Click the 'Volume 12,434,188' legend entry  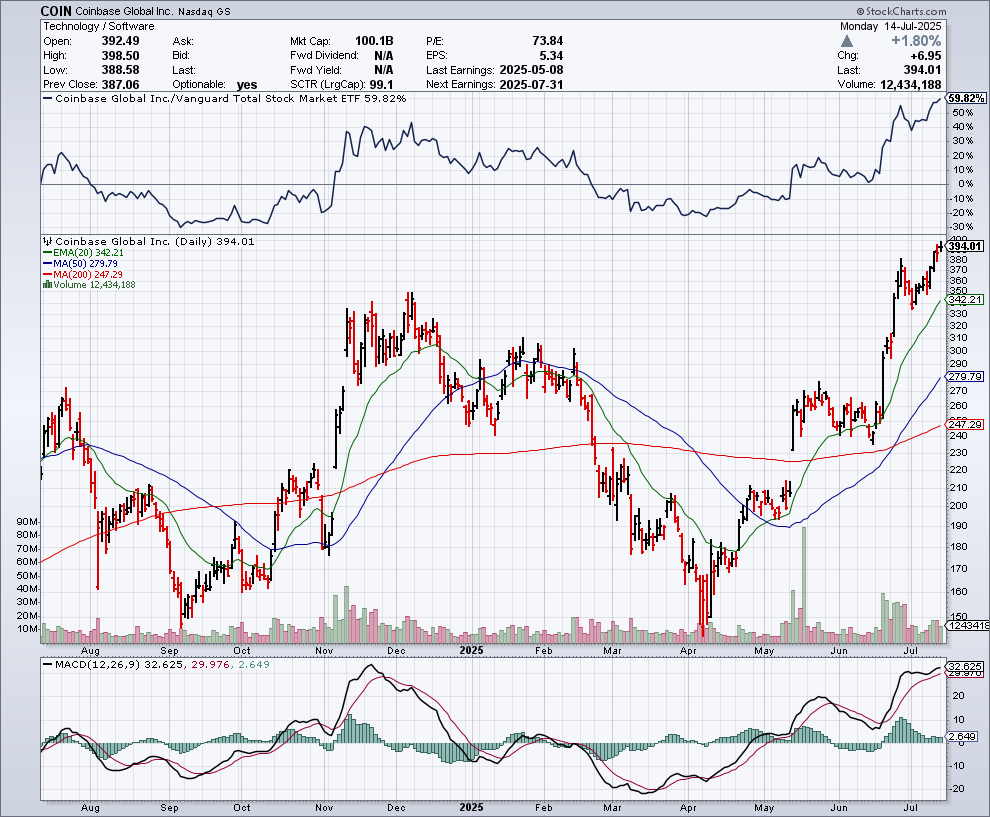(94, 285)
